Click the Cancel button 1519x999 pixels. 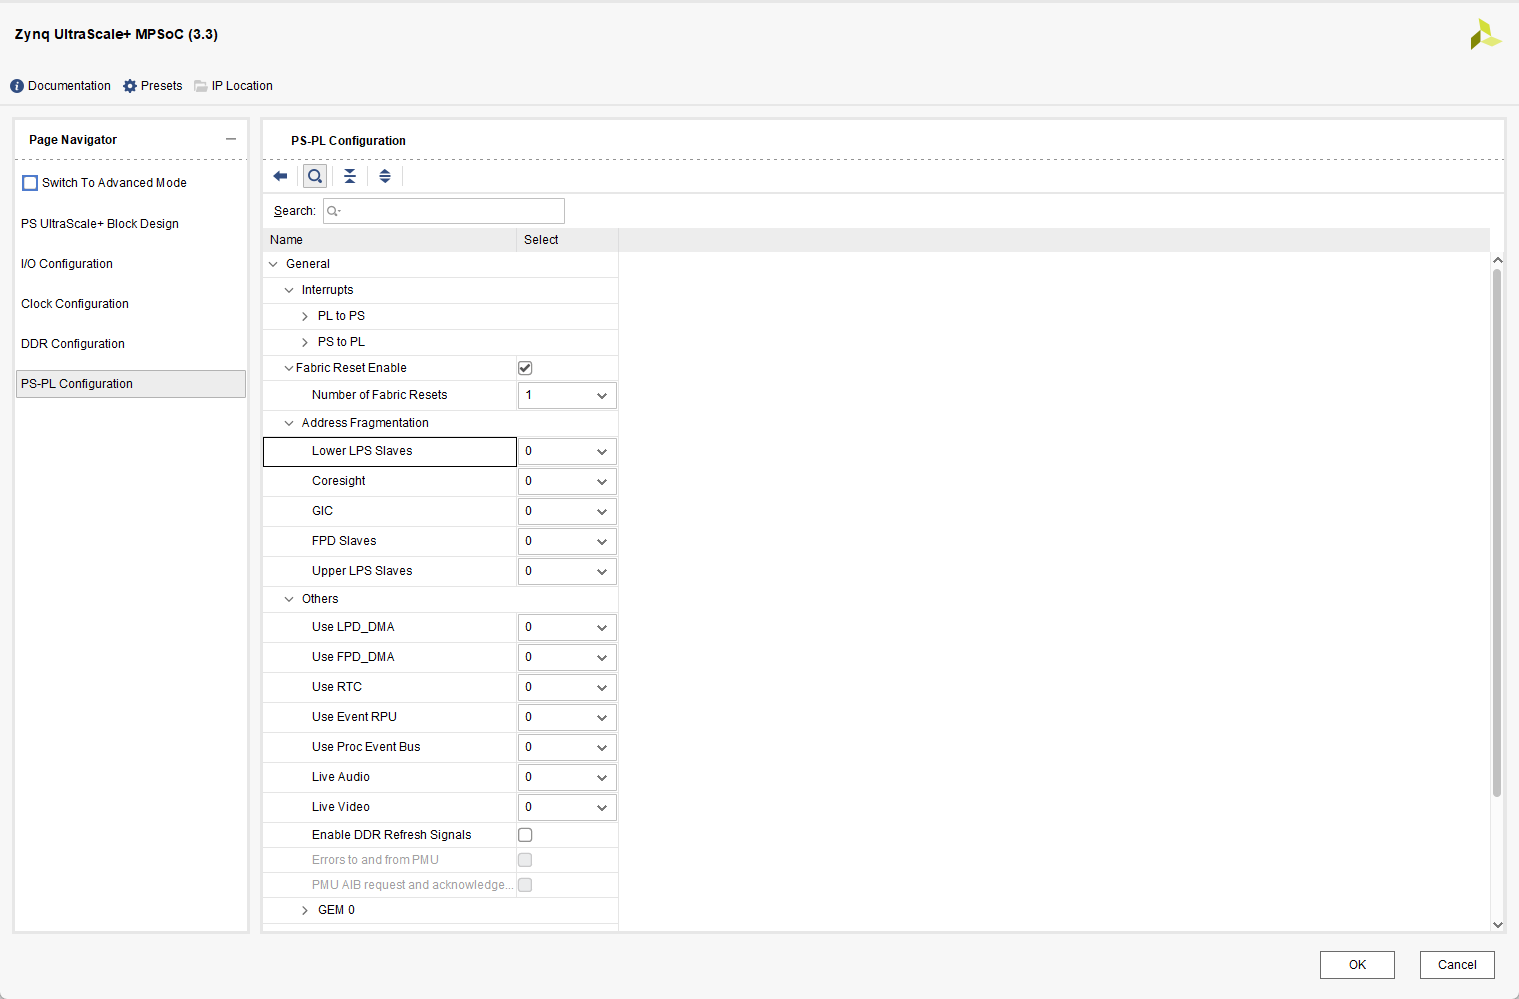[1457, 965]
